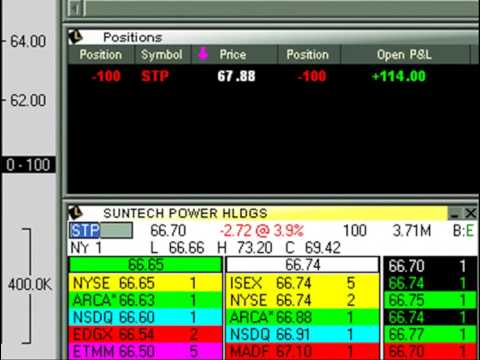Viewport: 480px width, 360px height.
Task: Click the 62.00 chart price label
Action: tap(28, 100)
